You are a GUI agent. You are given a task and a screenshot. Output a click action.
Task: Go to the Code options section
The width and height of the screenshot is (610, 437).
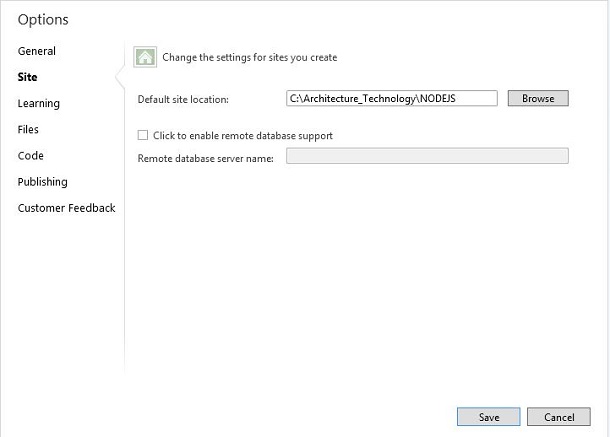30,156
